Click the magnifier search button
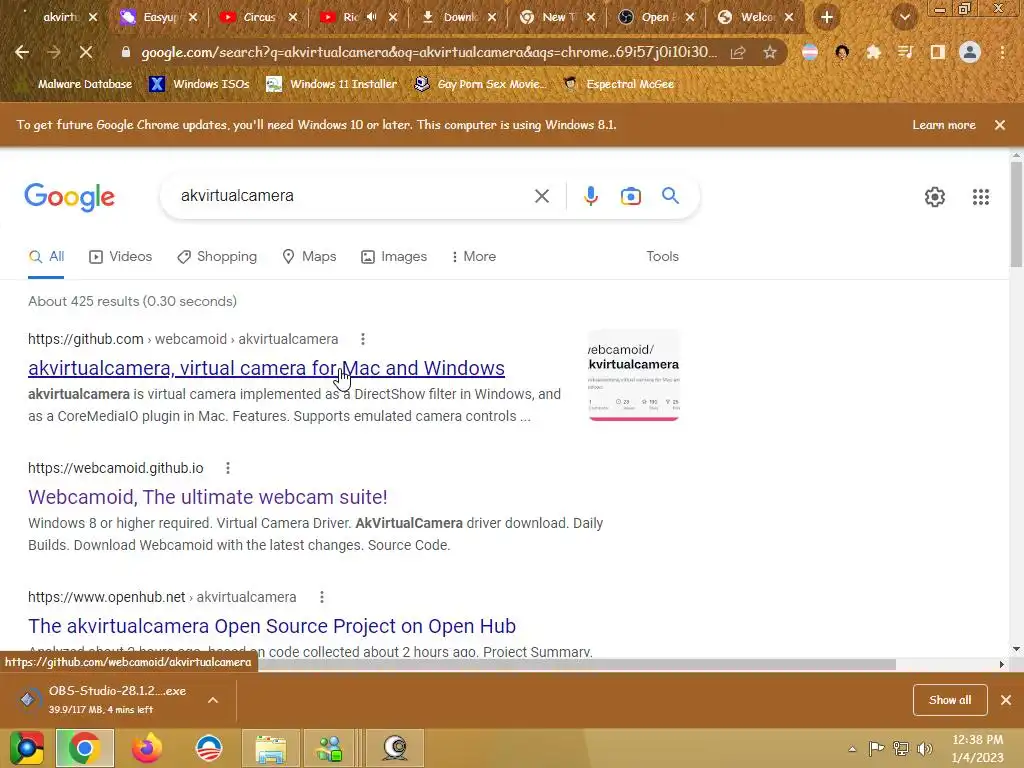Image resolution: width=1024 pixels, height=768 pixels. (670, 195)
